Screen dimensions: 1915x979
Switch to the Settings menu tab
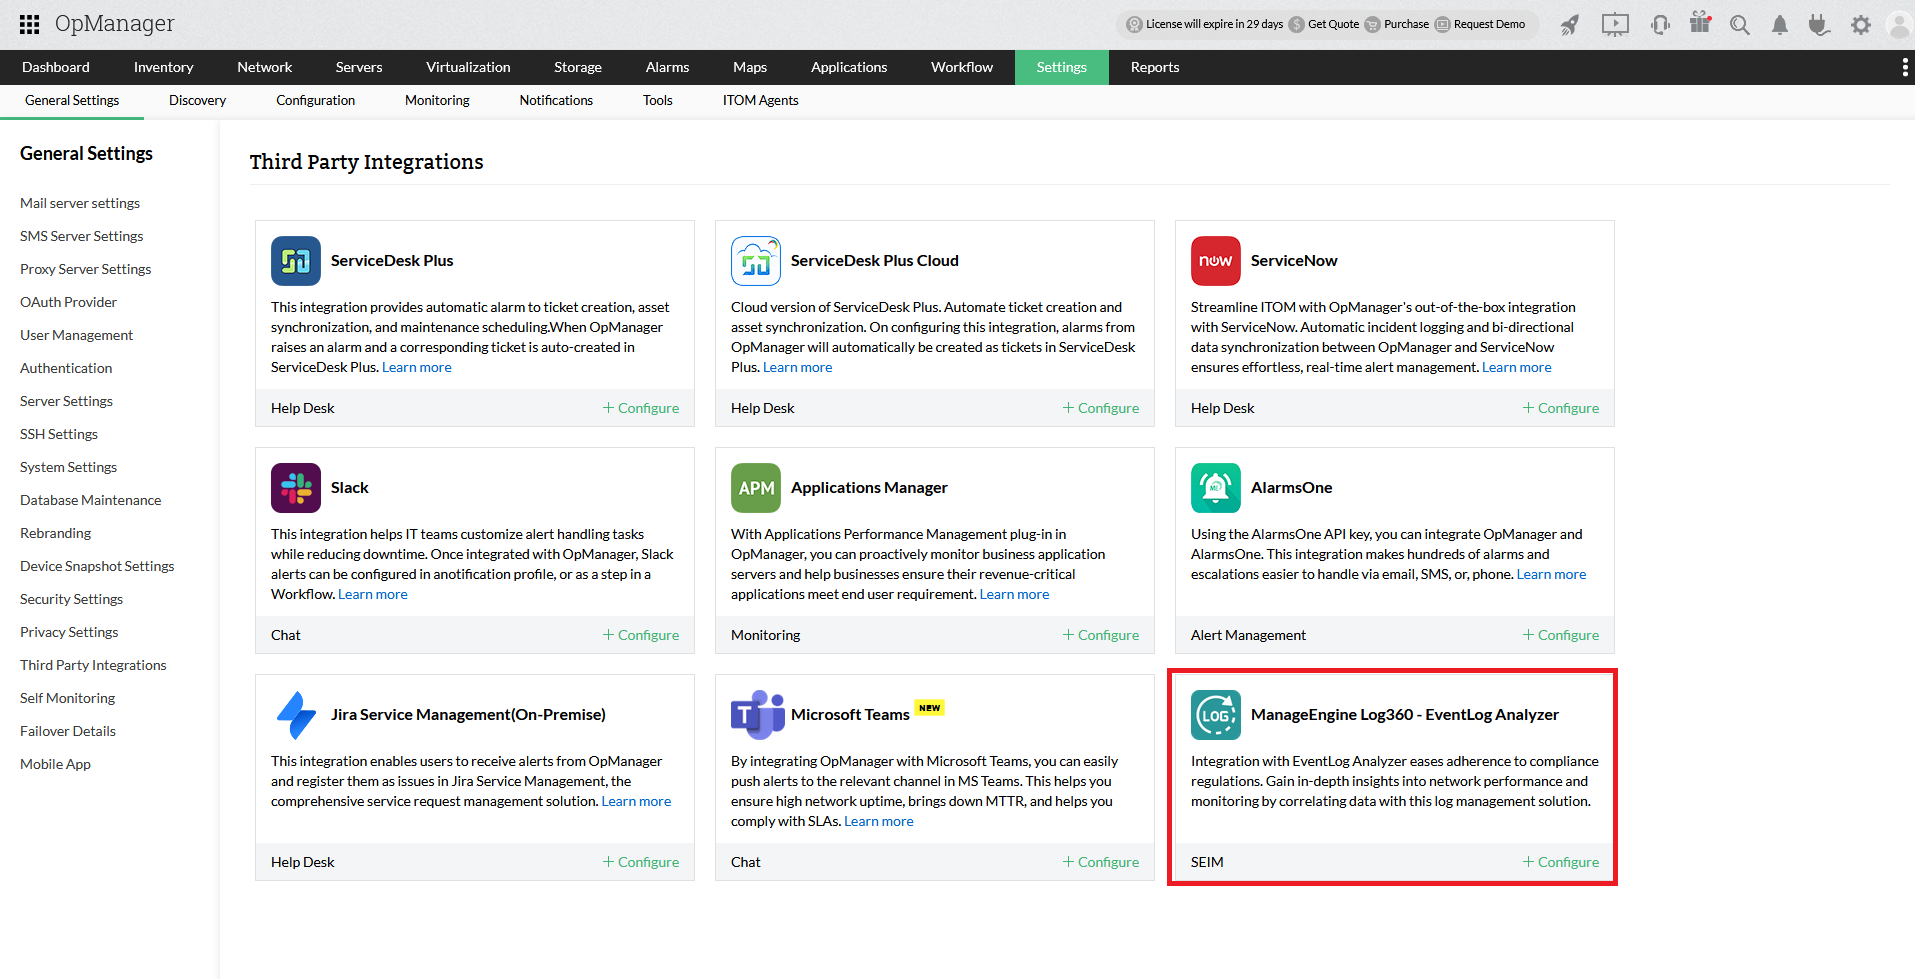pyautogui.click(x=1061, y=67)
